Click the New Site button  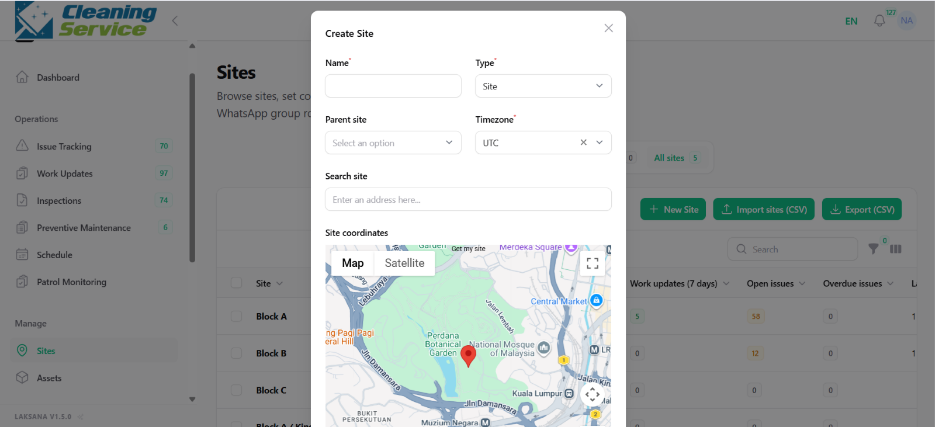(673, 210)
